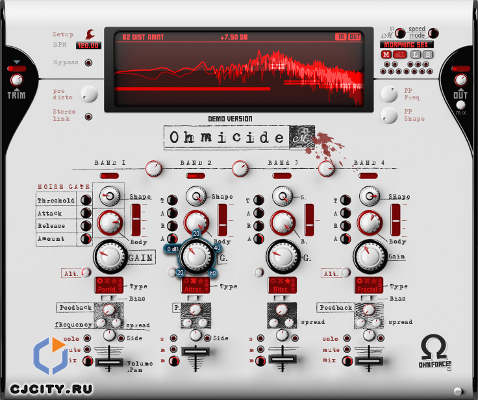Click the Band 1 Gain knob
The height and width of the screenshot is (400, 478).
(x=110, y=256)
